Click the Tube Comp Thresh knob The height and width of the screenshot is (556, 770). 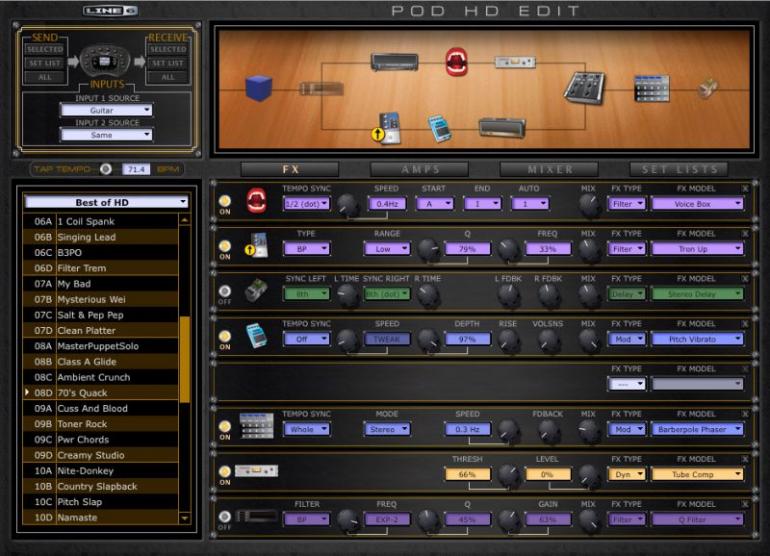(x=509, y=475)
